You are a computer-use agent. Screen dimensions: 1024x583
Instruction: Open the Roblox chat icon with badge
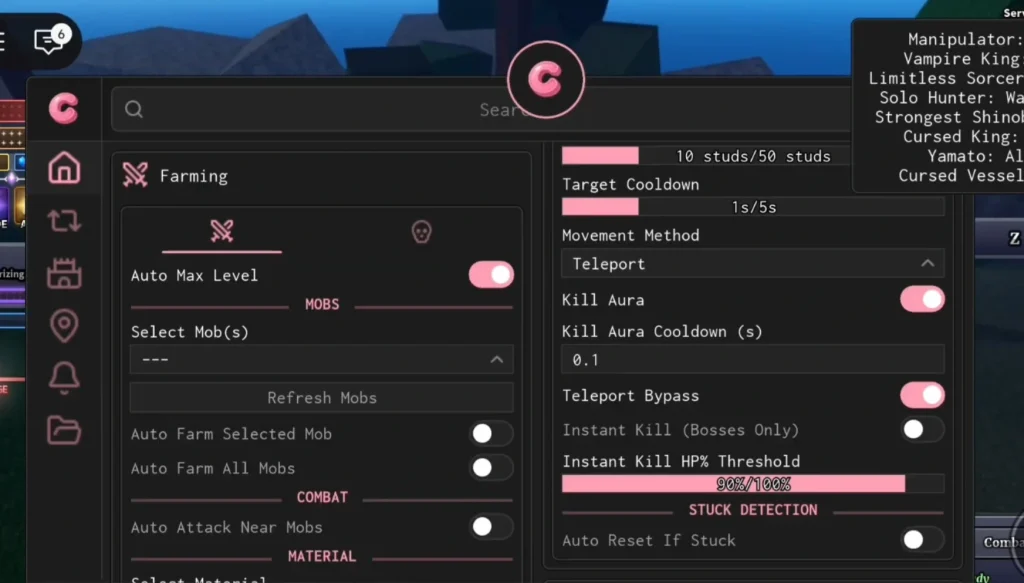tap(50, 40)
